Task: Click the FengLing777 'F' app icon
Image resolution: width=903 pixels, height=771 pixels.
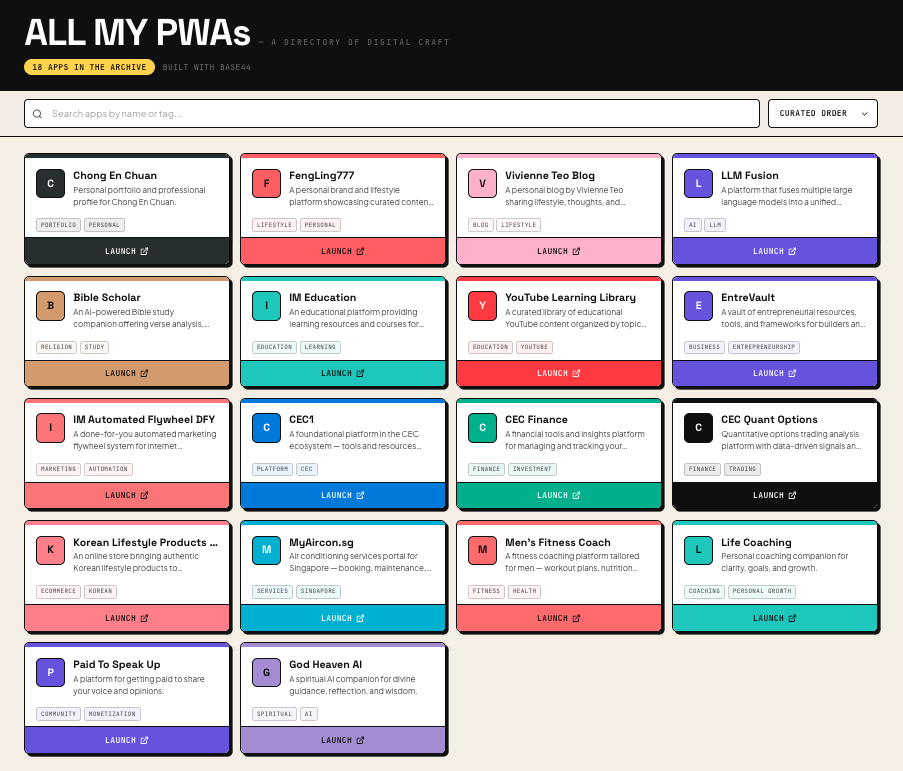Action: click(x=267, y=183)
